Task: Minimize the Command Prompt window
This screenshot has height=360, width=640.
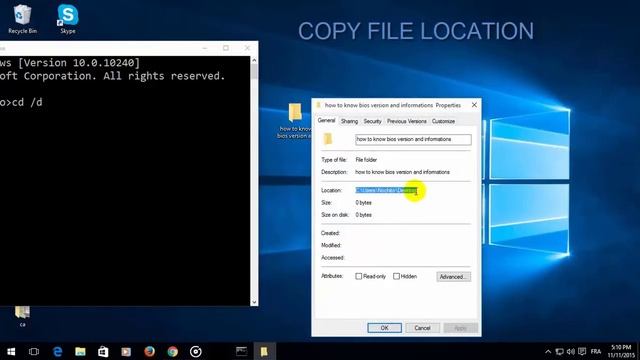Action: (205, 48)
